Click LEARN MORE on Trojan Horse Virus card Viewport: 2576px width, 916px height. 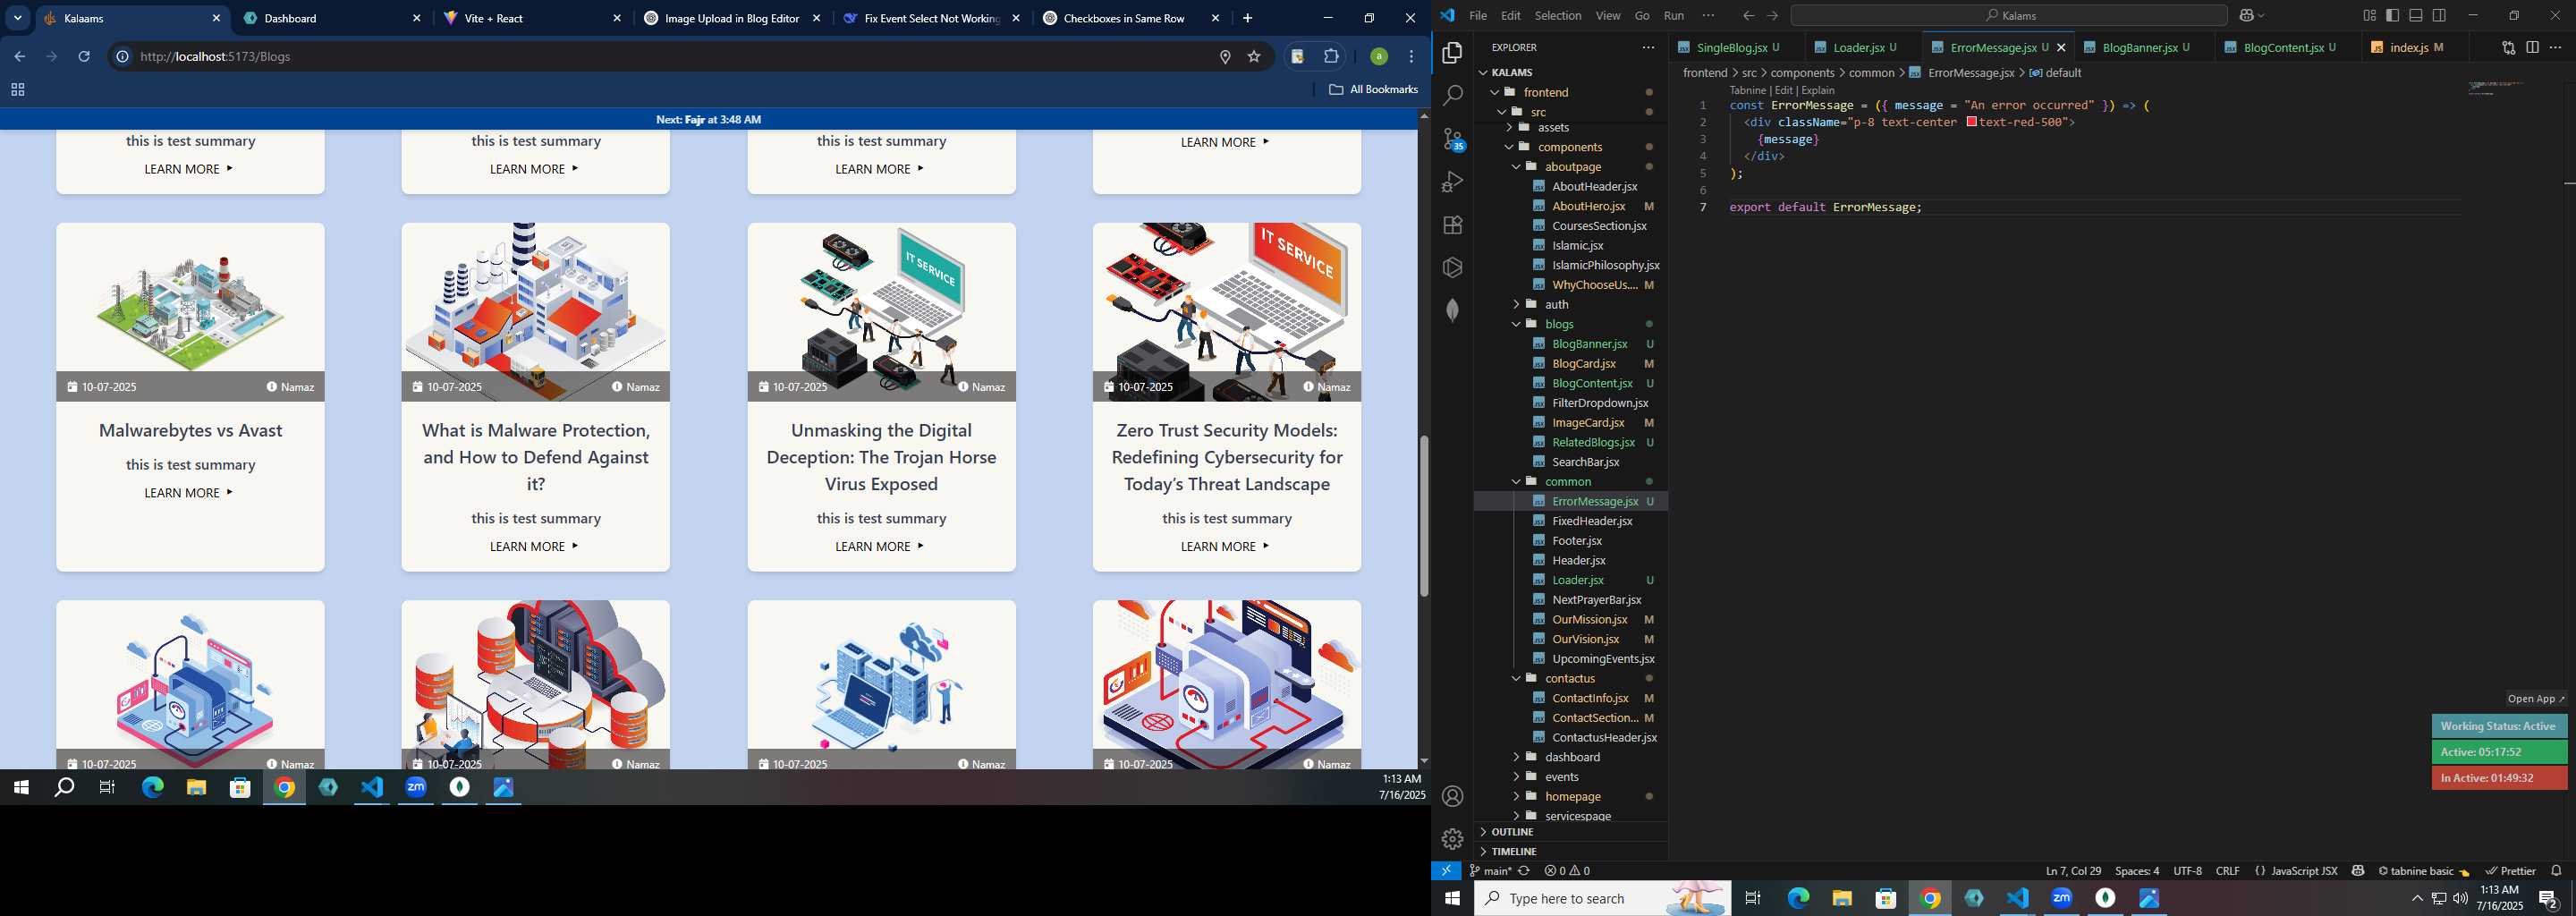[x=880, y=546]
